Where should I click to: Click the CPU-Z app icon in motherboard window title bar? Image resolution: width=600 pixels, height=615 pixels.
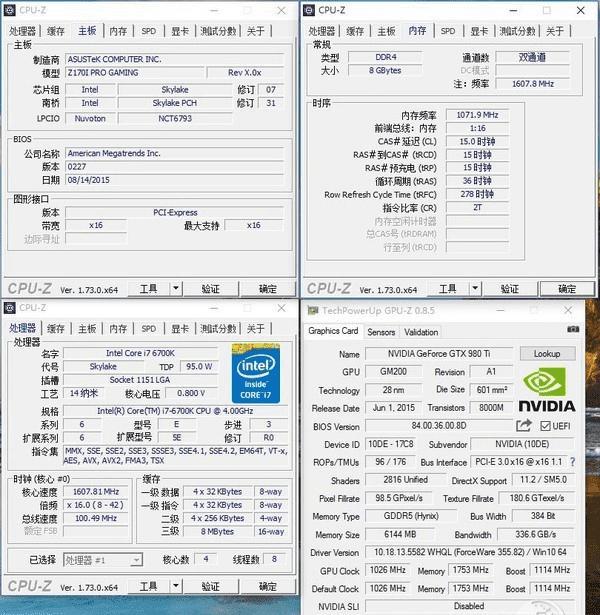coord(9,10)
